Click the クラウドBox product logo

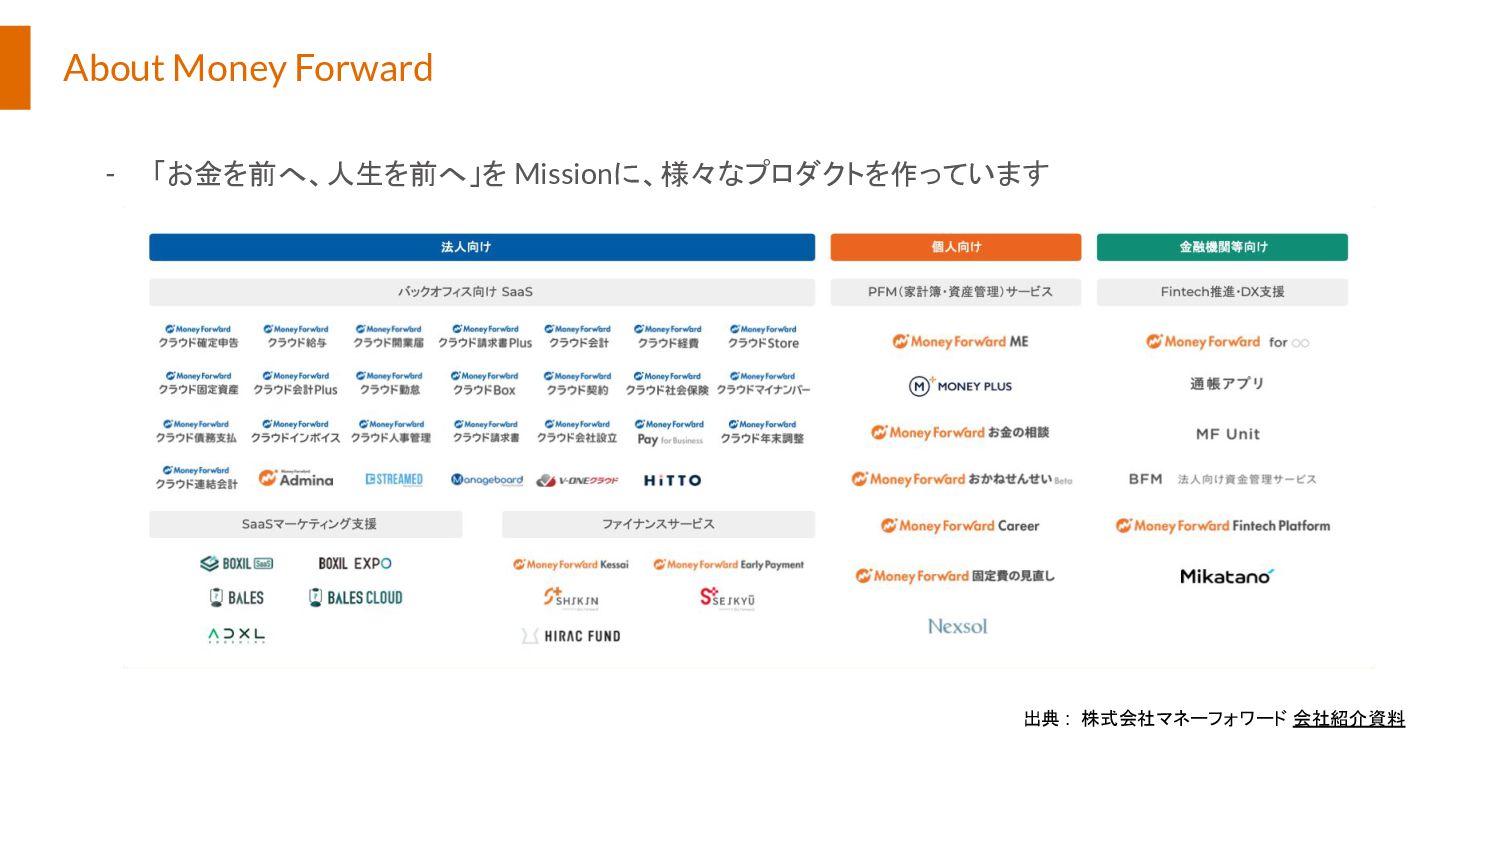pyautogui.click(x=485, y=383)
